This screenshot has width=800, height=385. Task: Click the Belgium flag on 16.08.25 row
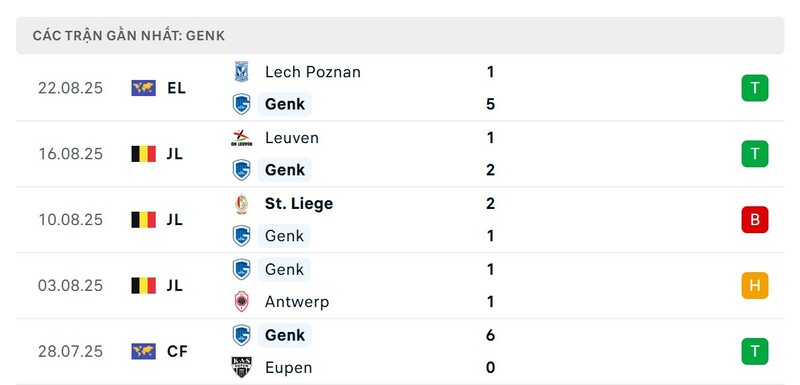[143, 154]
